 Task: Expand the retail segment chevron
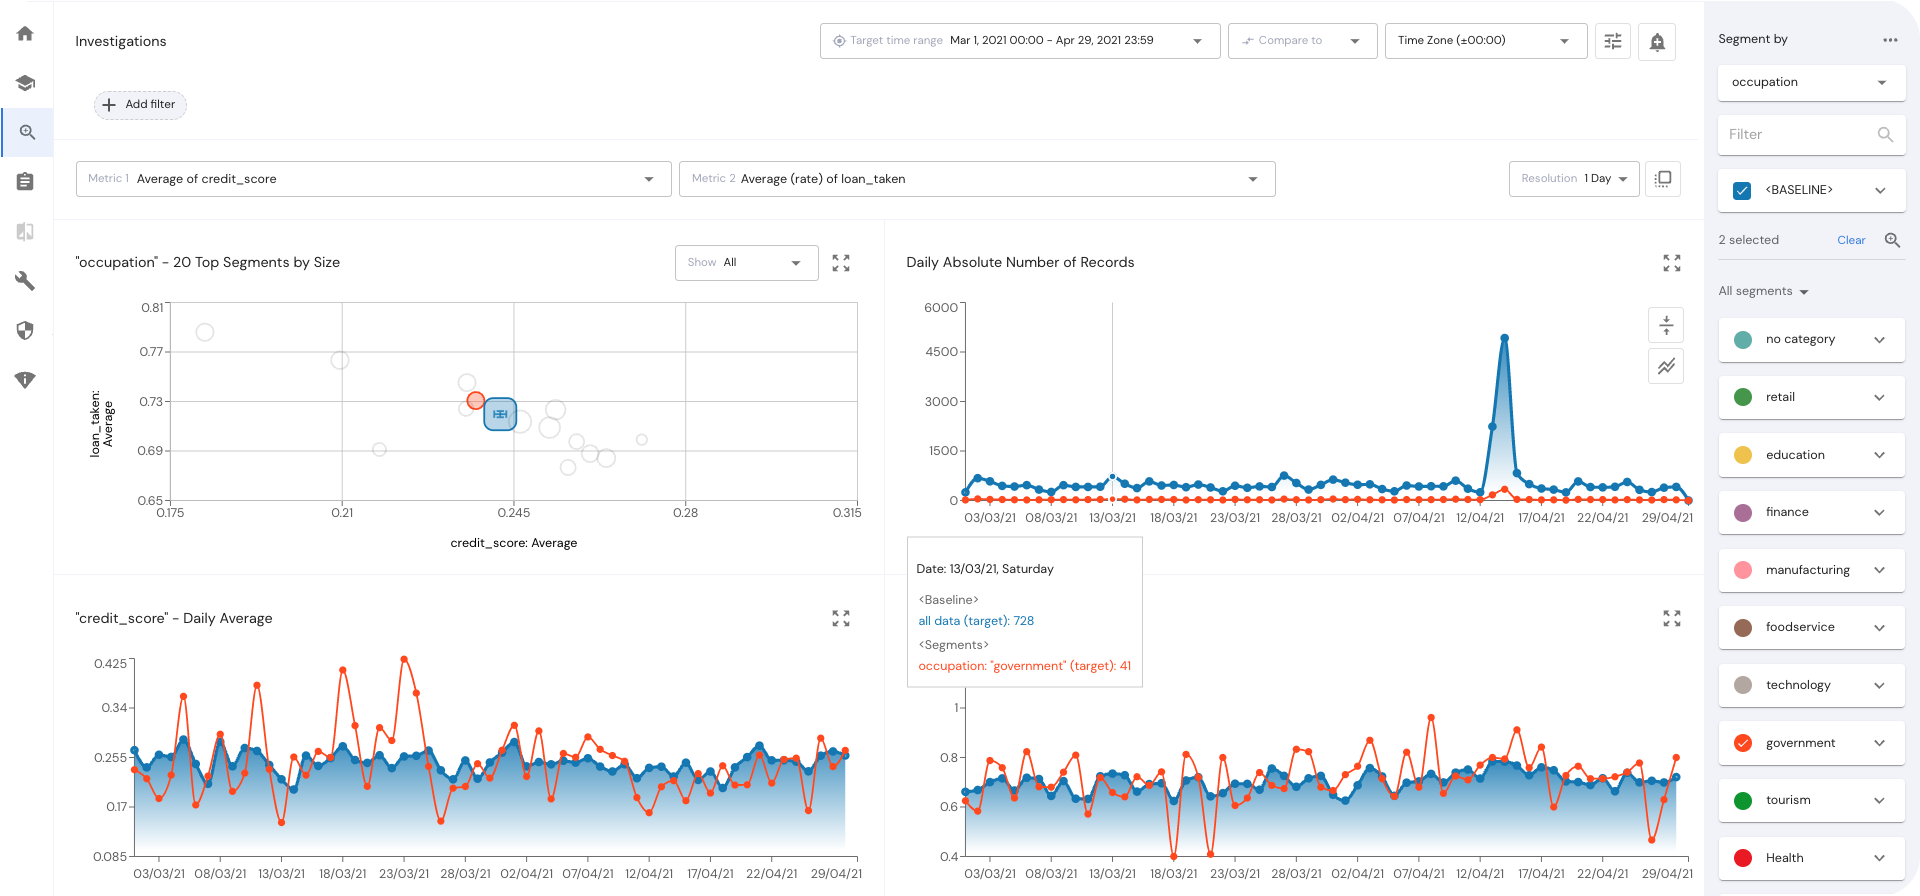tap(1880, 397)
